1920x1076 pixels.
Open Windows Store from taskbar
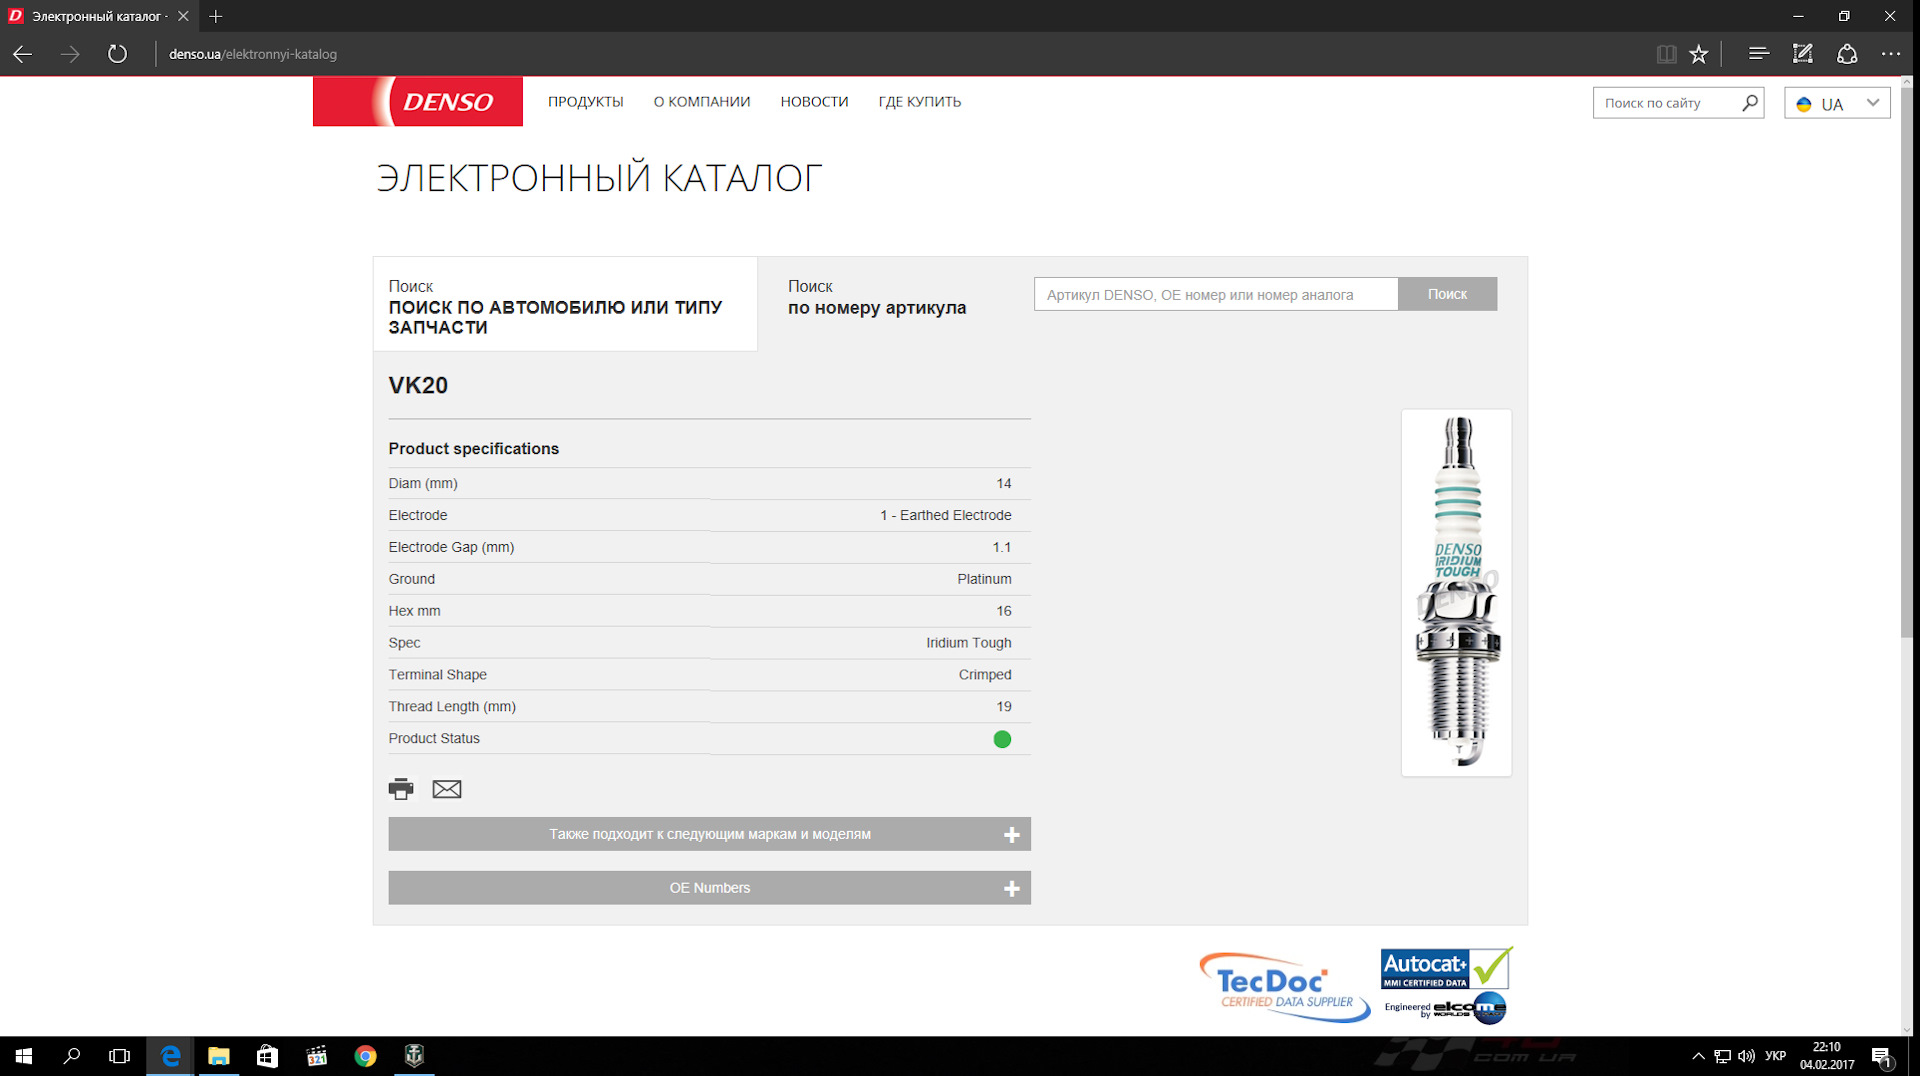[267, 1056]
